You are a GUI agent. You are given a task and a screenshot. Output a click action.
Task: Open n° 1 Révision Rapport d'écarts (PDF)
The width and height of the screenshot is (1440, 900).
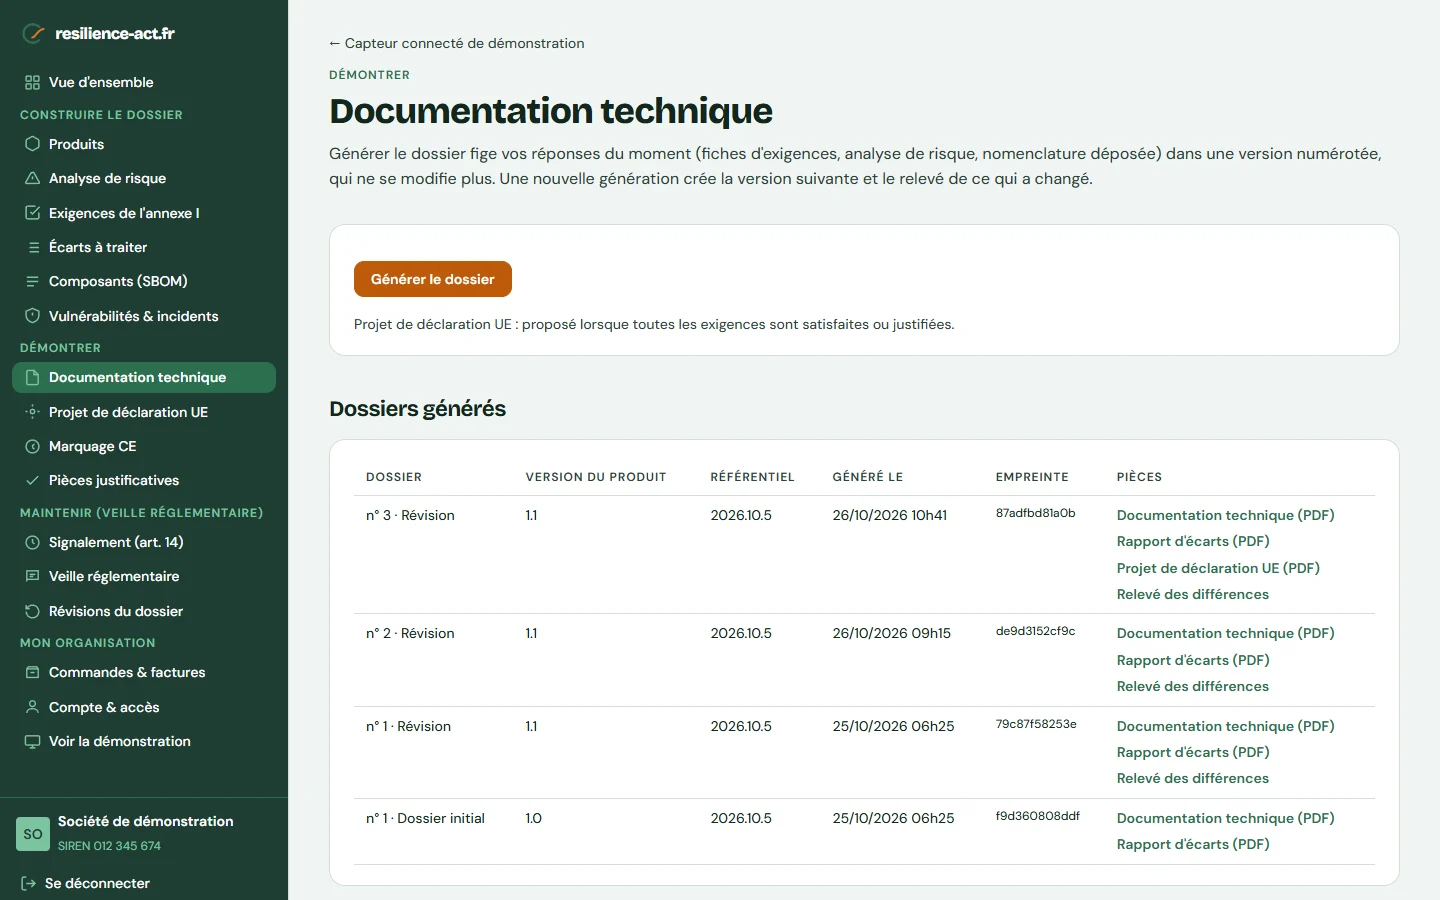pos(1193,752)
